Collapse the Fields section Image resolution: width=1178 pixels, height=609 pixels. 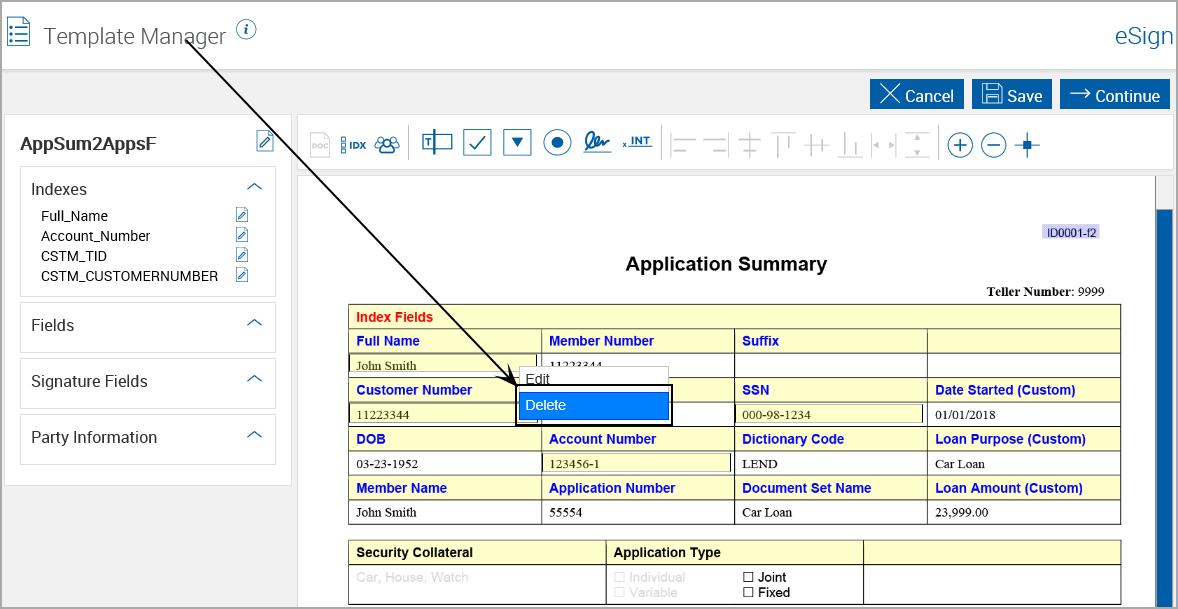[255, 323]
